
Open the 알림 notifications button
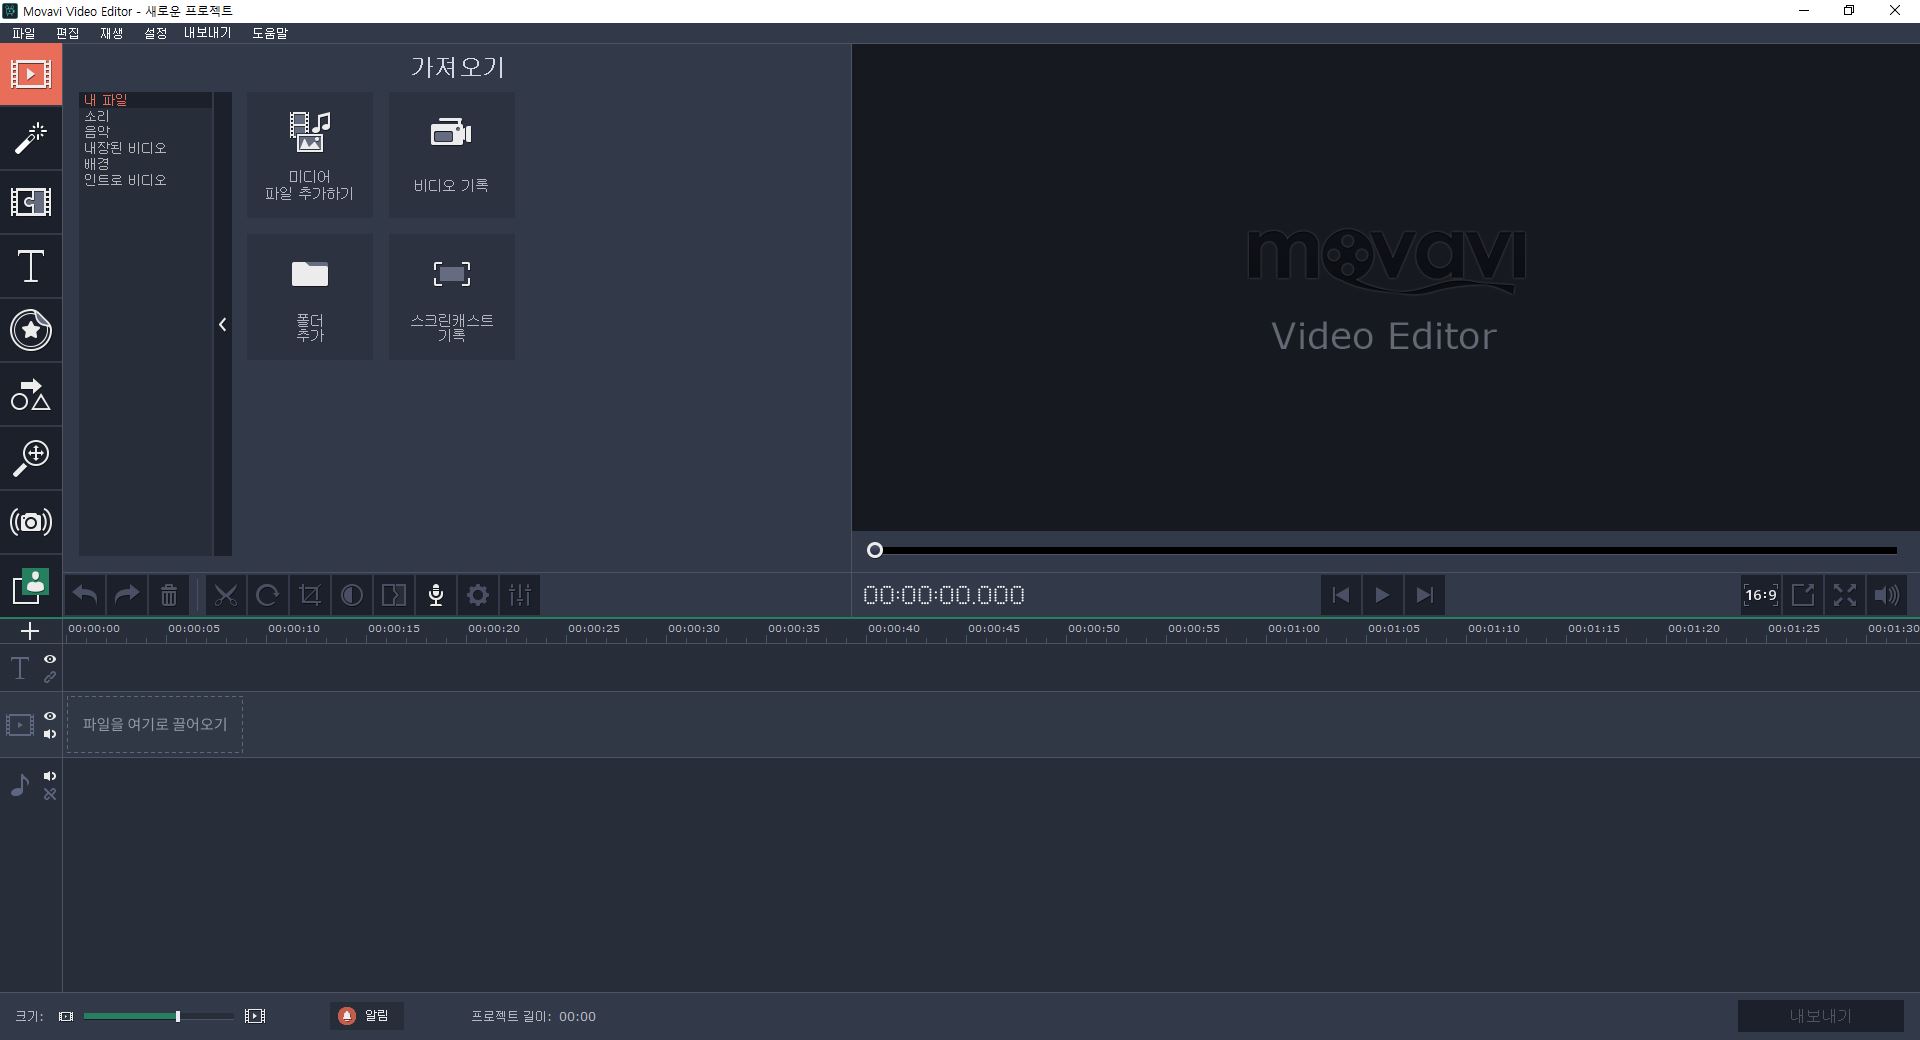click(x=366, y=1015)
